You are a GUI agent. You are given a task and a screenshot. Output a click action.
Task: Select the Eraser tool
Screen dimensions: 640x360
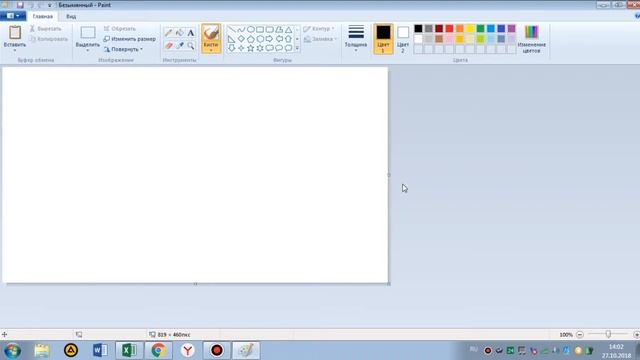(169, 45)
